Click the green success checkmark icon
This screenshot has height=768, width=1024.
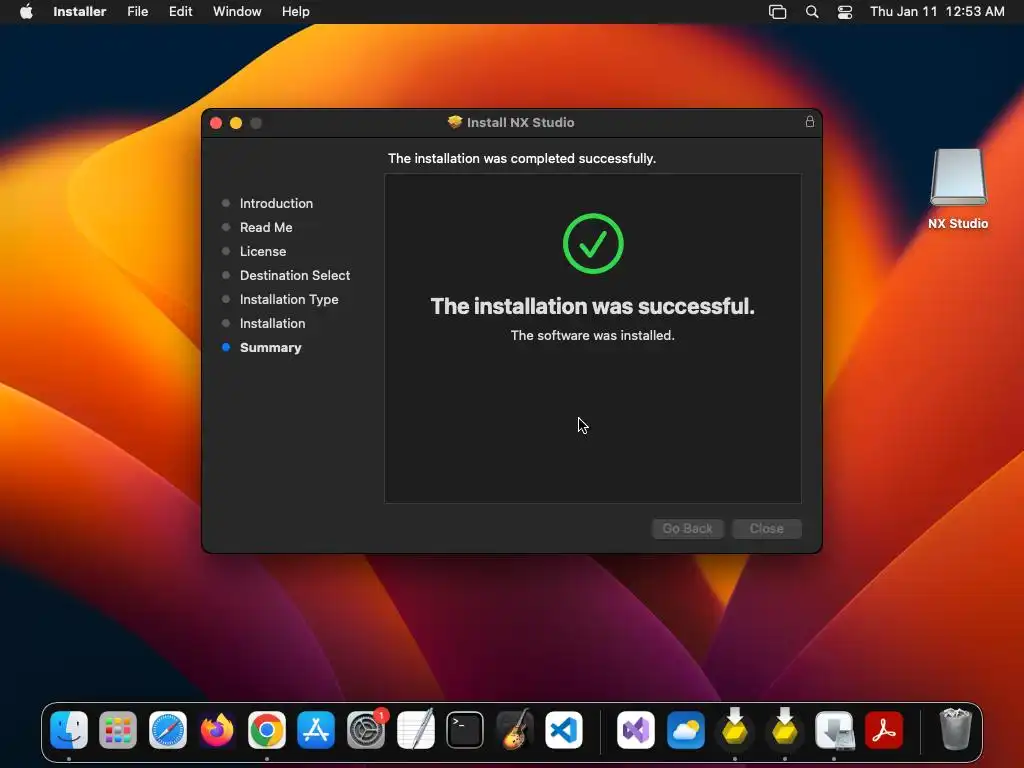(593, 244)
